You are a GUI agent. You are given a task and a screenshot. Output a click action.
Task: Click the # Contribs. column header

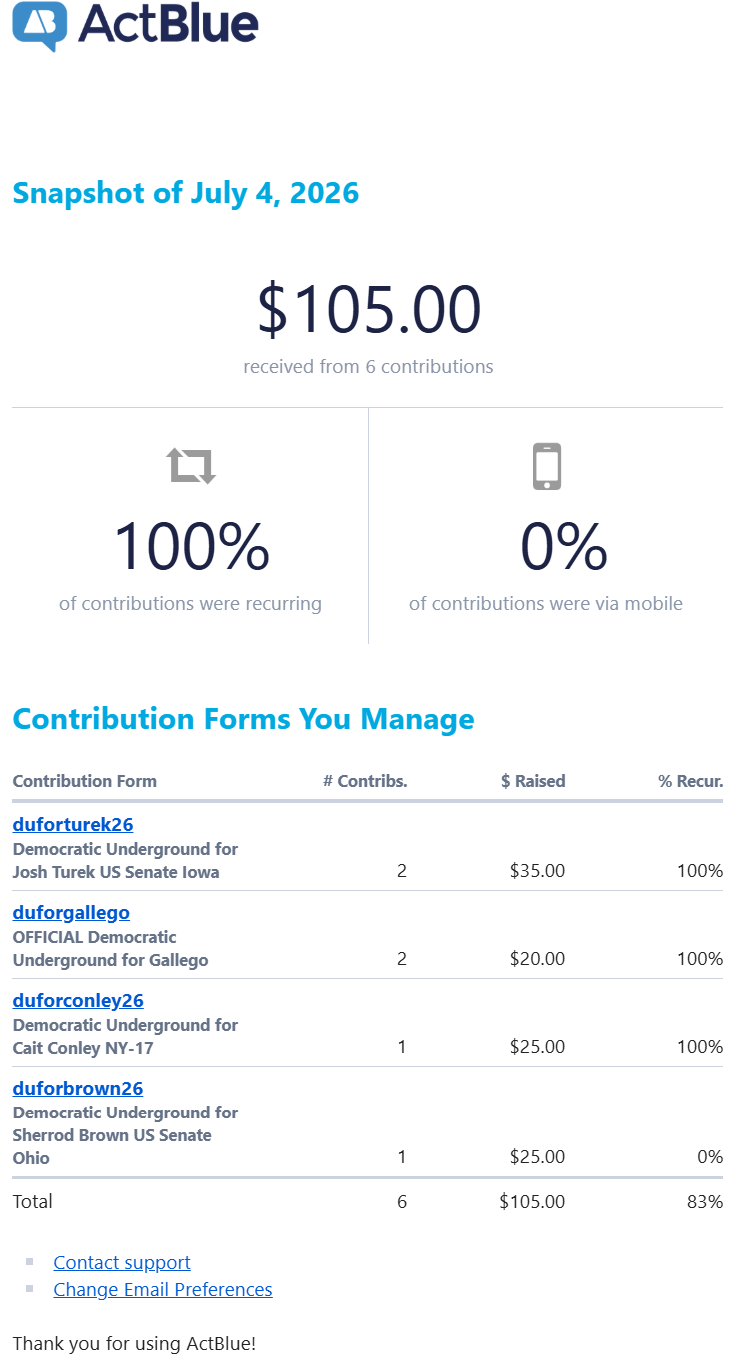coord(365,782)
